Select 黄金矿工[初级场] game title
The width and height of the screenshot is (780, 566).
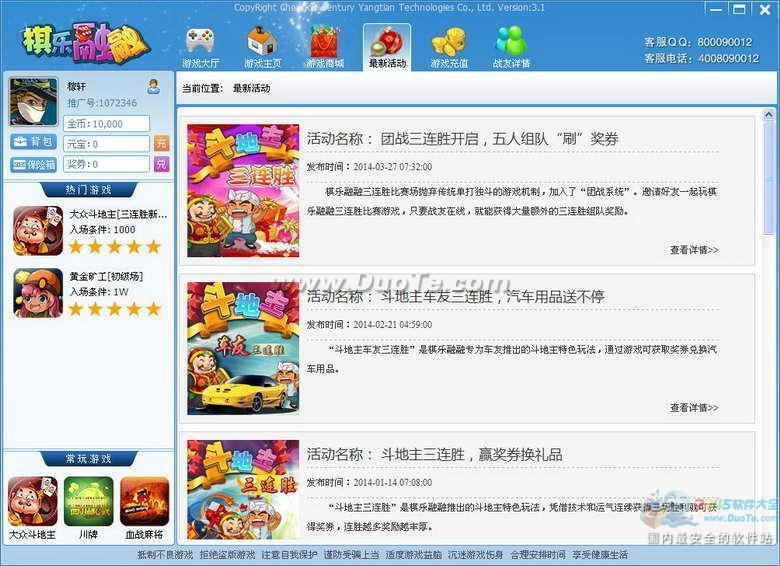click(106, 277)
